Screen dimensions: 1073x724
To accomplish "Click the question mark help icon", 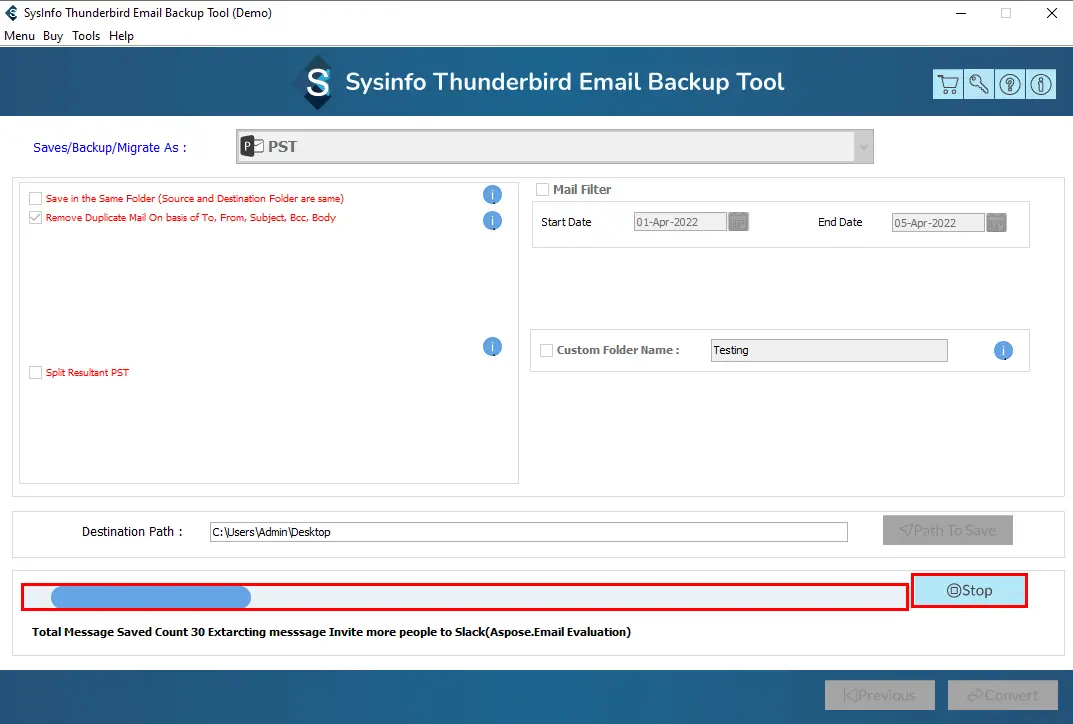I will point(1010,84).
